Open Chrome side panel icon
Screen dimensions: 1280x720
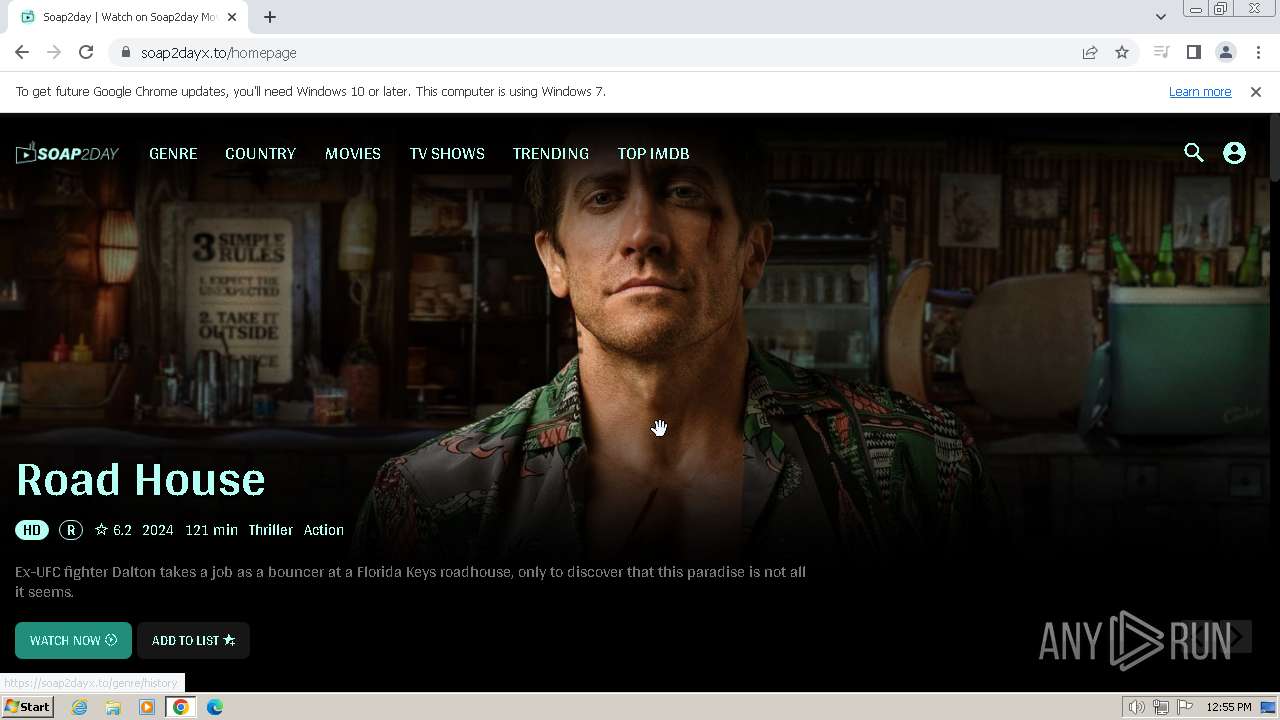tap(1193, 52)
